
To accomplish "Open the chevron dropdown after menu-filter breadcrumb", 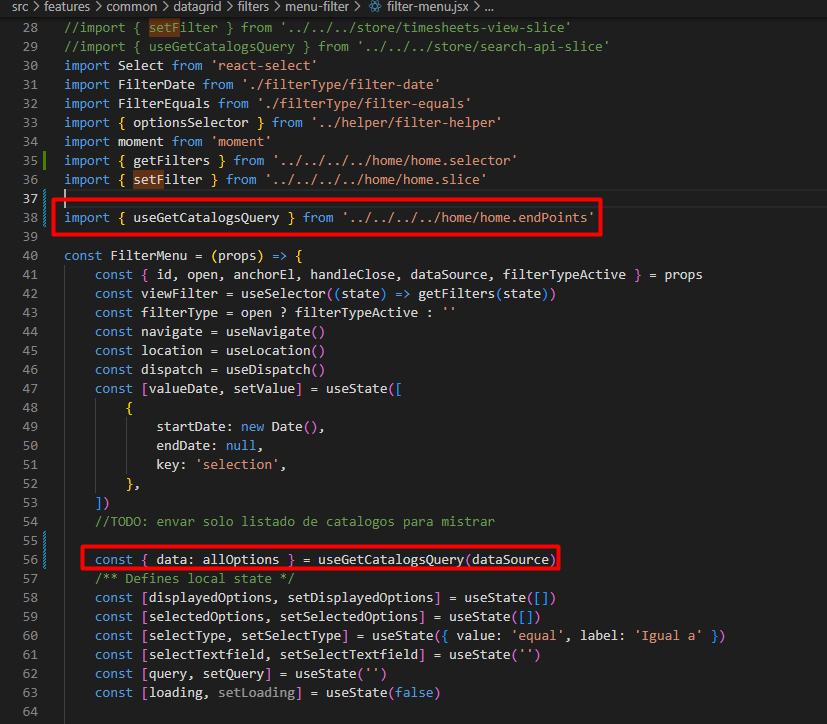I will click(x=356, y=7).
